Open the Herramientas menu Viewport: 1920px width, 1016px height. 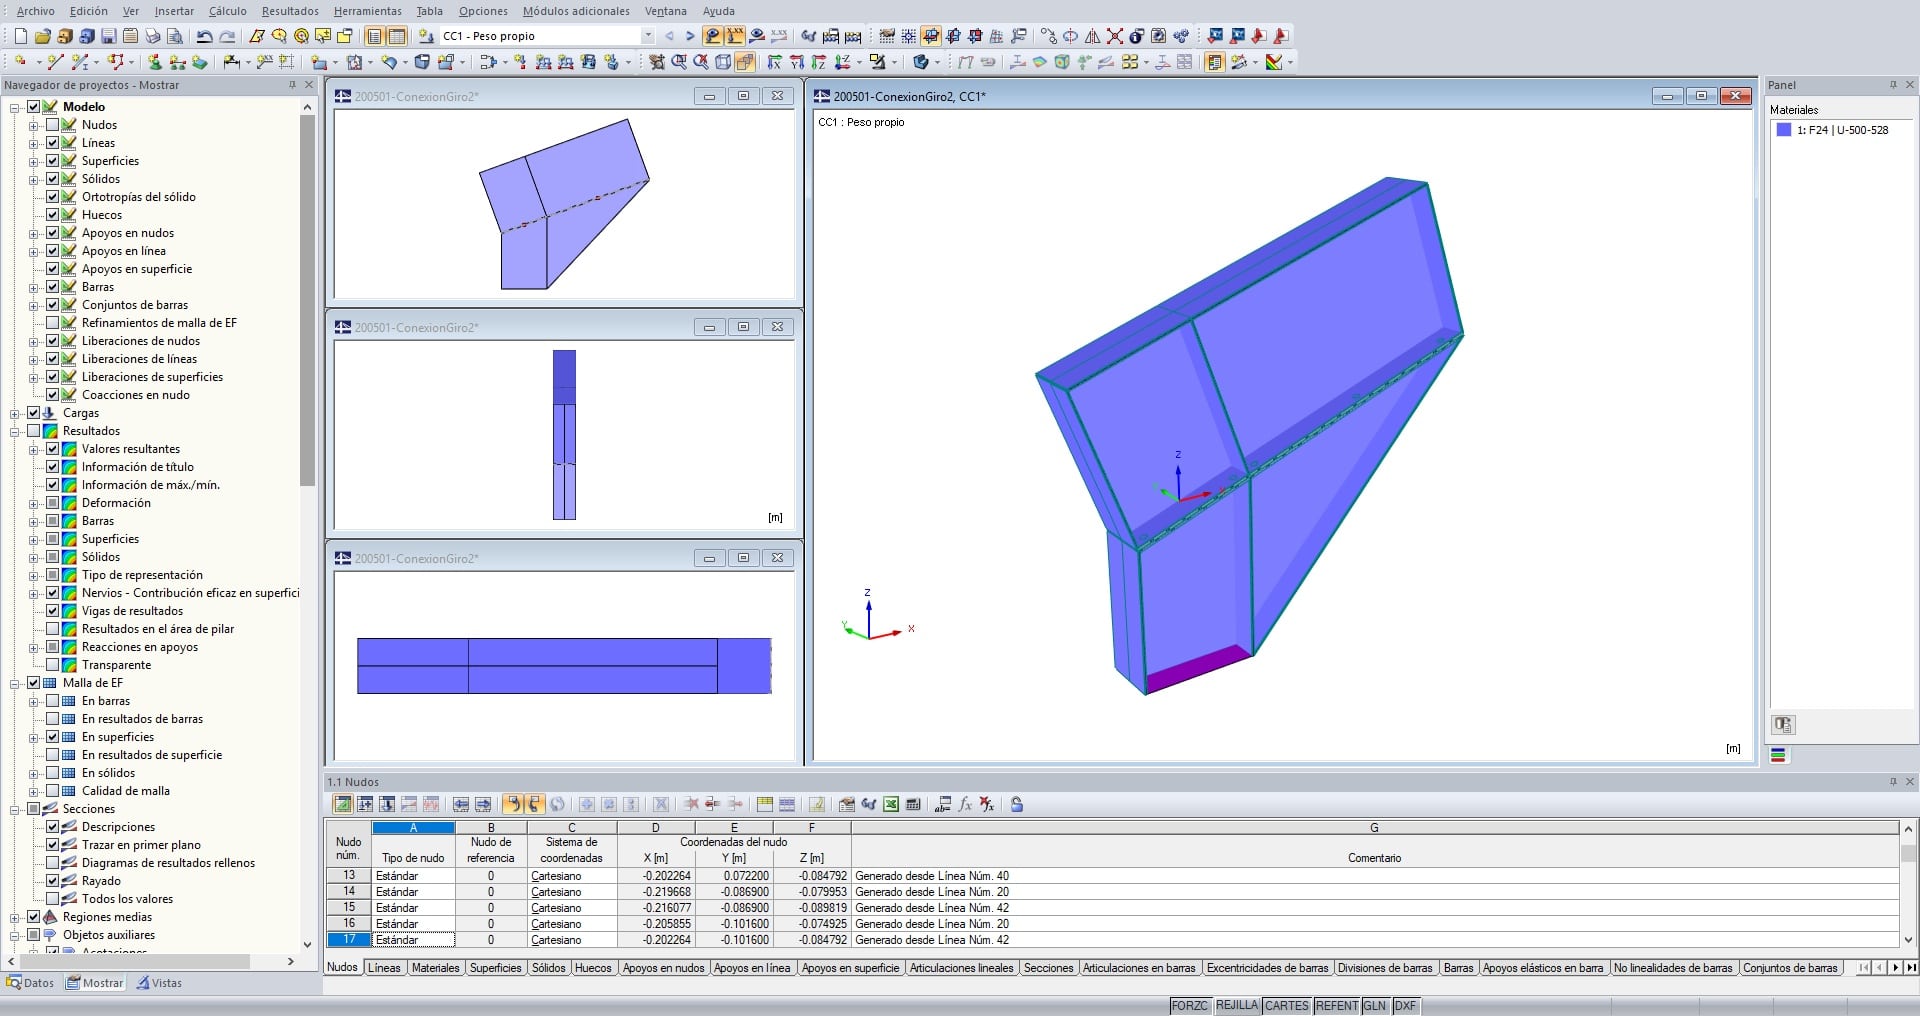[x=367, y=11]
